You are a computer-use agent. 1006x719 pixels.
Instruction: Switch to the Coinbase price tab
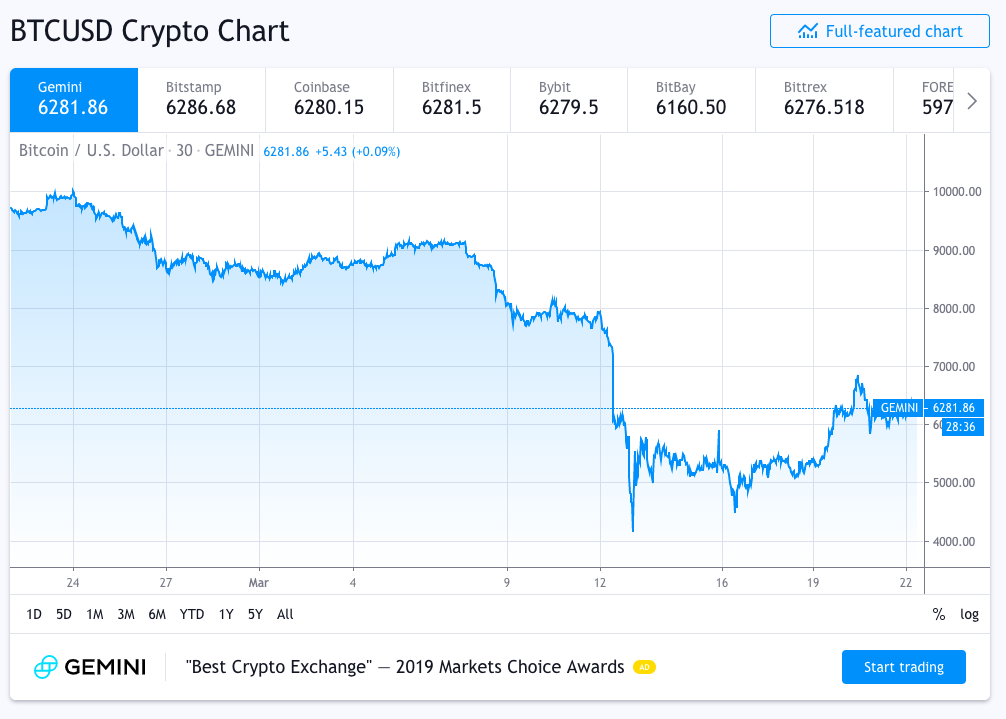[329, 99]
